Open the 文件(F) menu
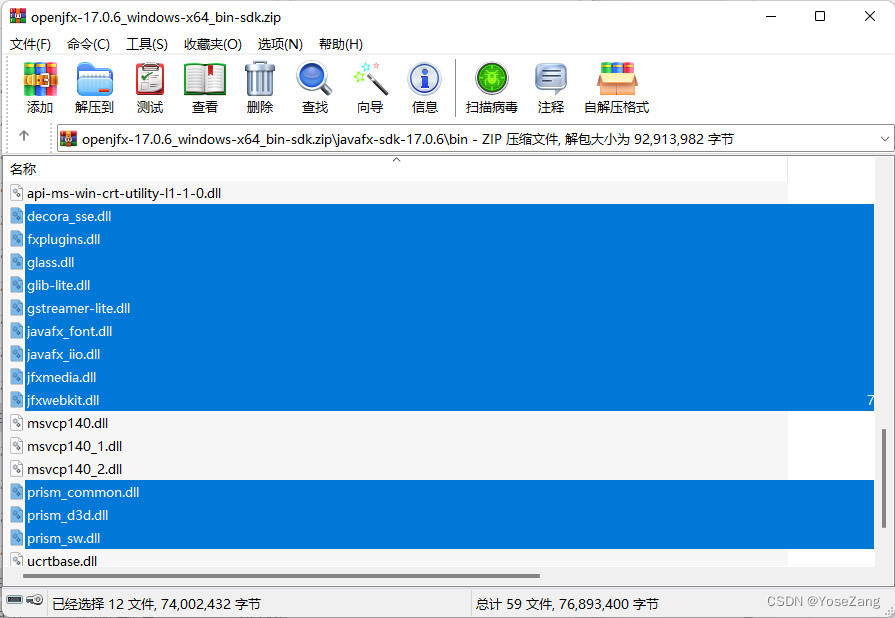895x618 pixels. pyautogui.click(x=30, y=44)
